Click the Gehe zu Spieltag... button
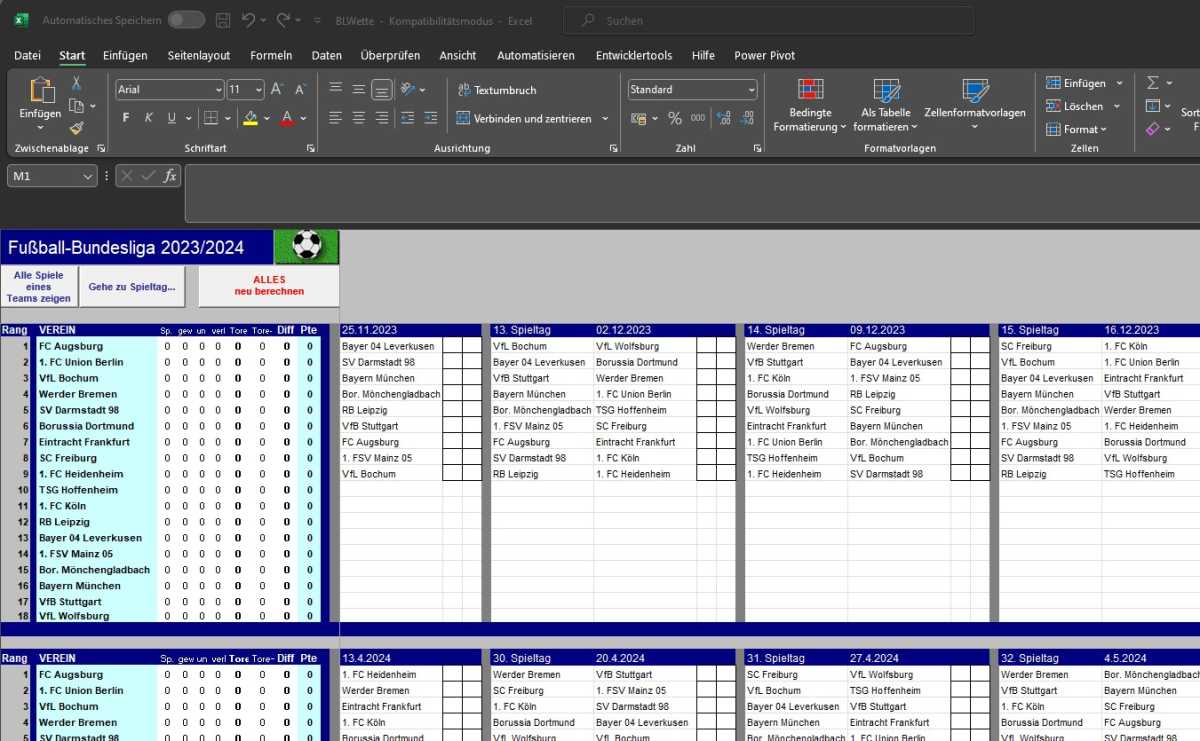The width and height of the screenshot is (1200, 741). (132, 287)
